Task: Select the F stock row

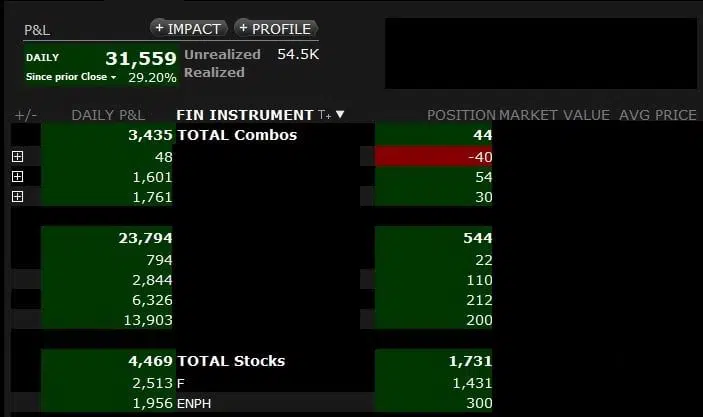Action: [252, 383]
